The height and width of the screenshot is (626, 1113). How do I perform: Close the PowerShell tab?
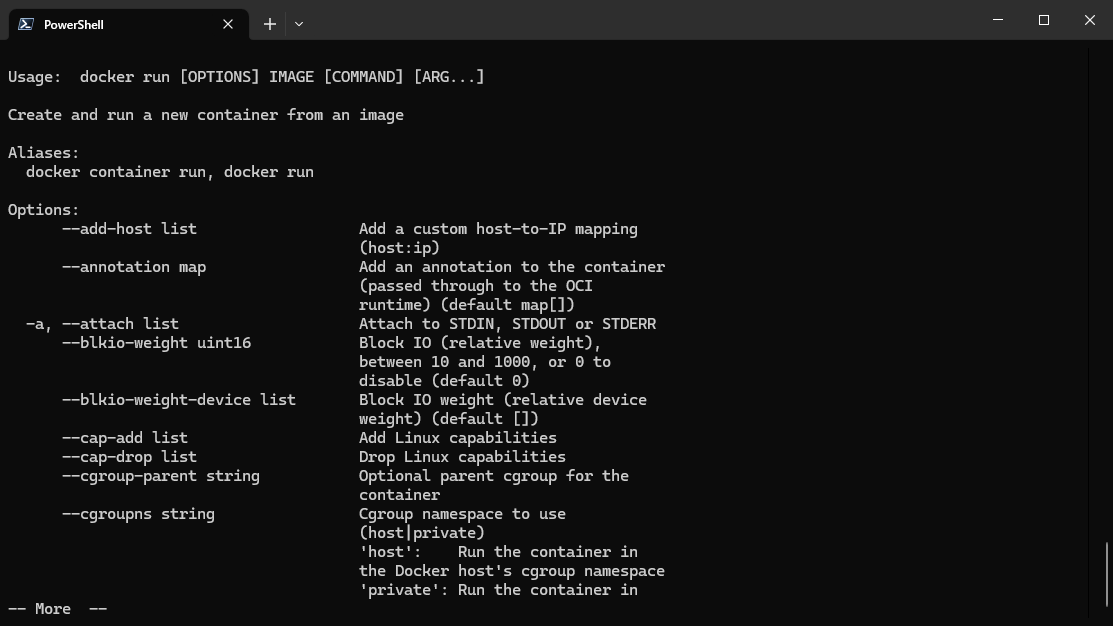pos(228,24)
